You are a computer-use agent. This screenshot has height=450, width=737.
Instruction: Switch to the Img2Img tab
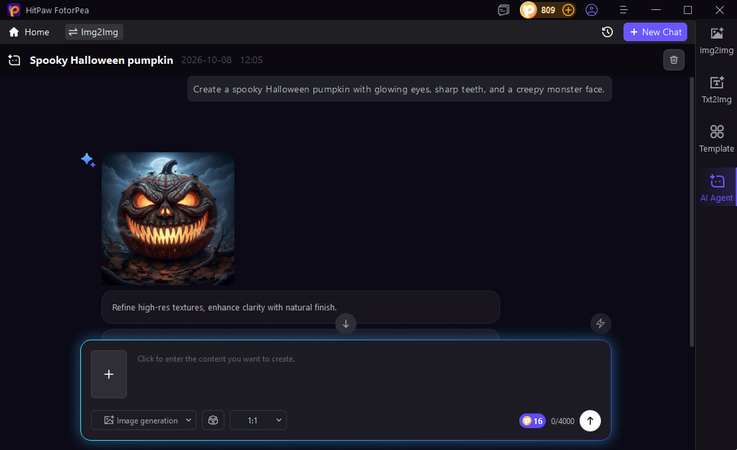94,32
